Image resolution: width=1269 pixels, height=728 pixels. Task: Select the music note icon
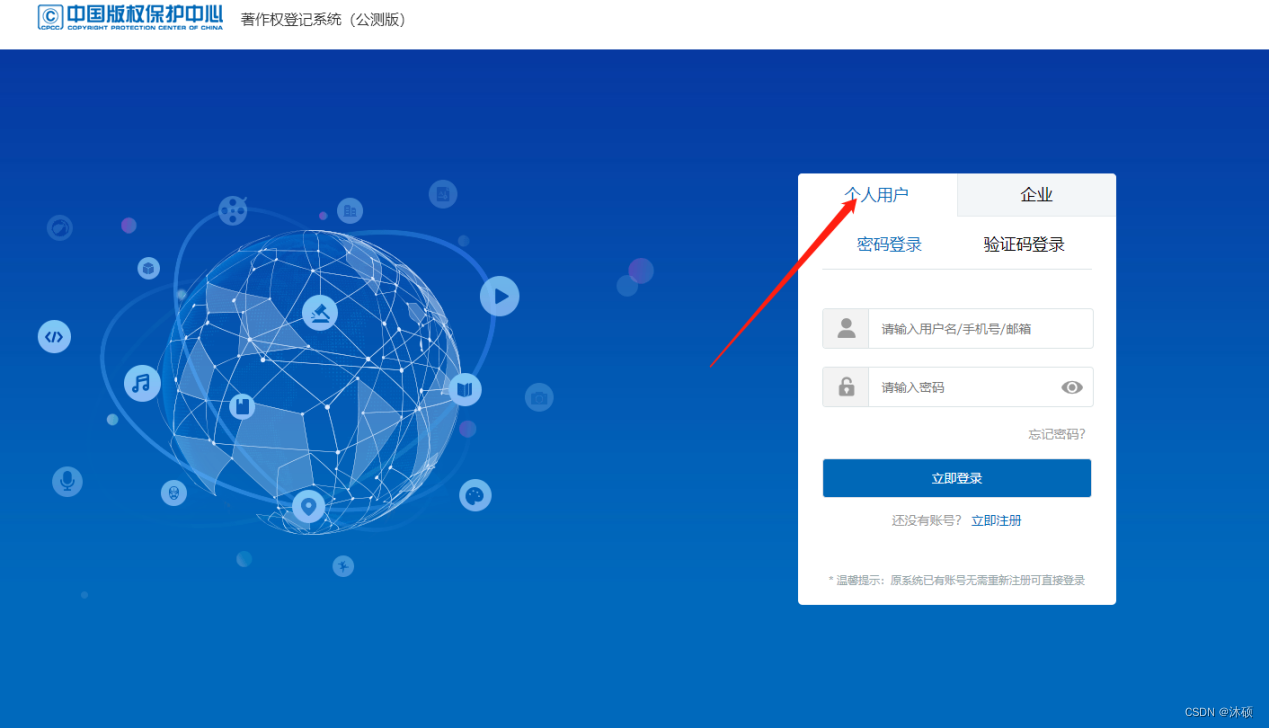[142, 383]
